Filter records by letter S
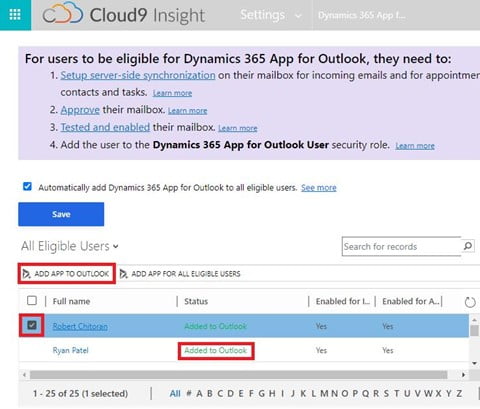 (x=386, y=394)
